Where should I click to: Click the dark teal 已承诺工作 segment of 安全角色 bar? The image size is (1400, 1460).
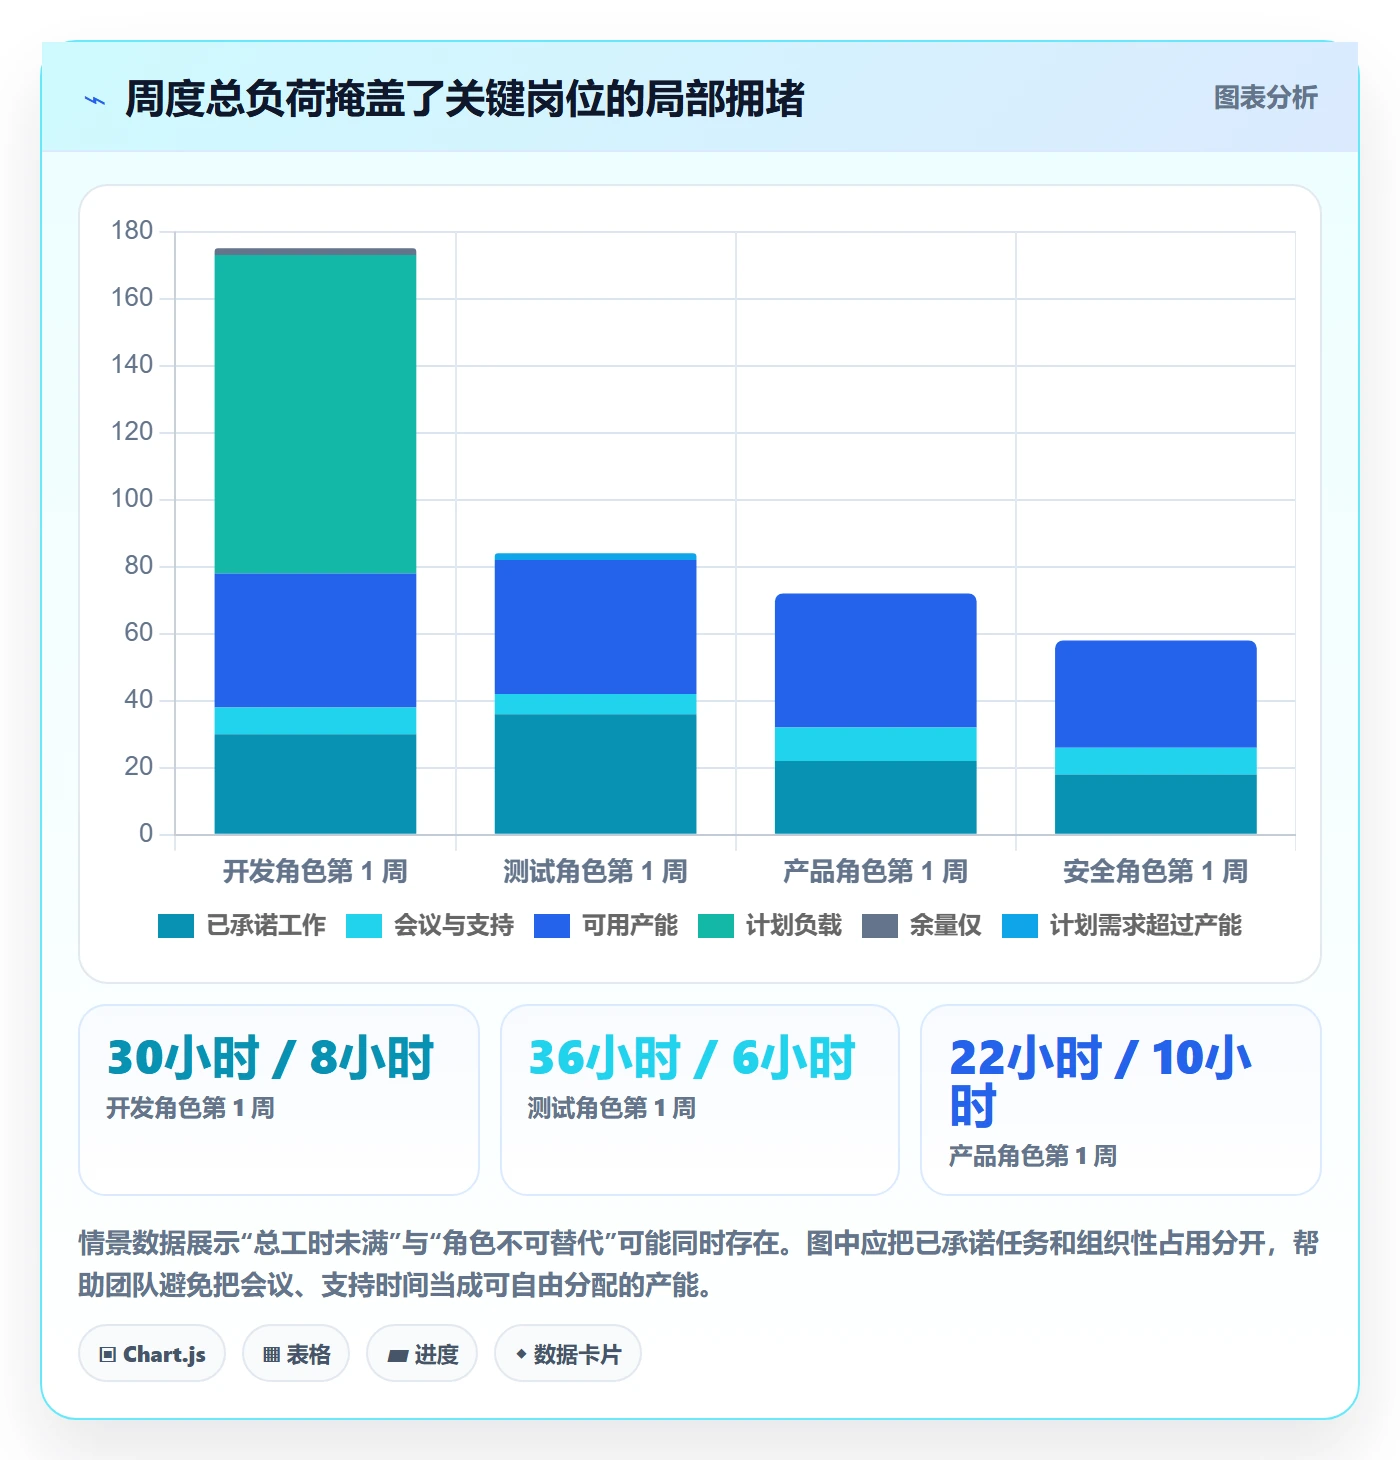coord(1155,804)
